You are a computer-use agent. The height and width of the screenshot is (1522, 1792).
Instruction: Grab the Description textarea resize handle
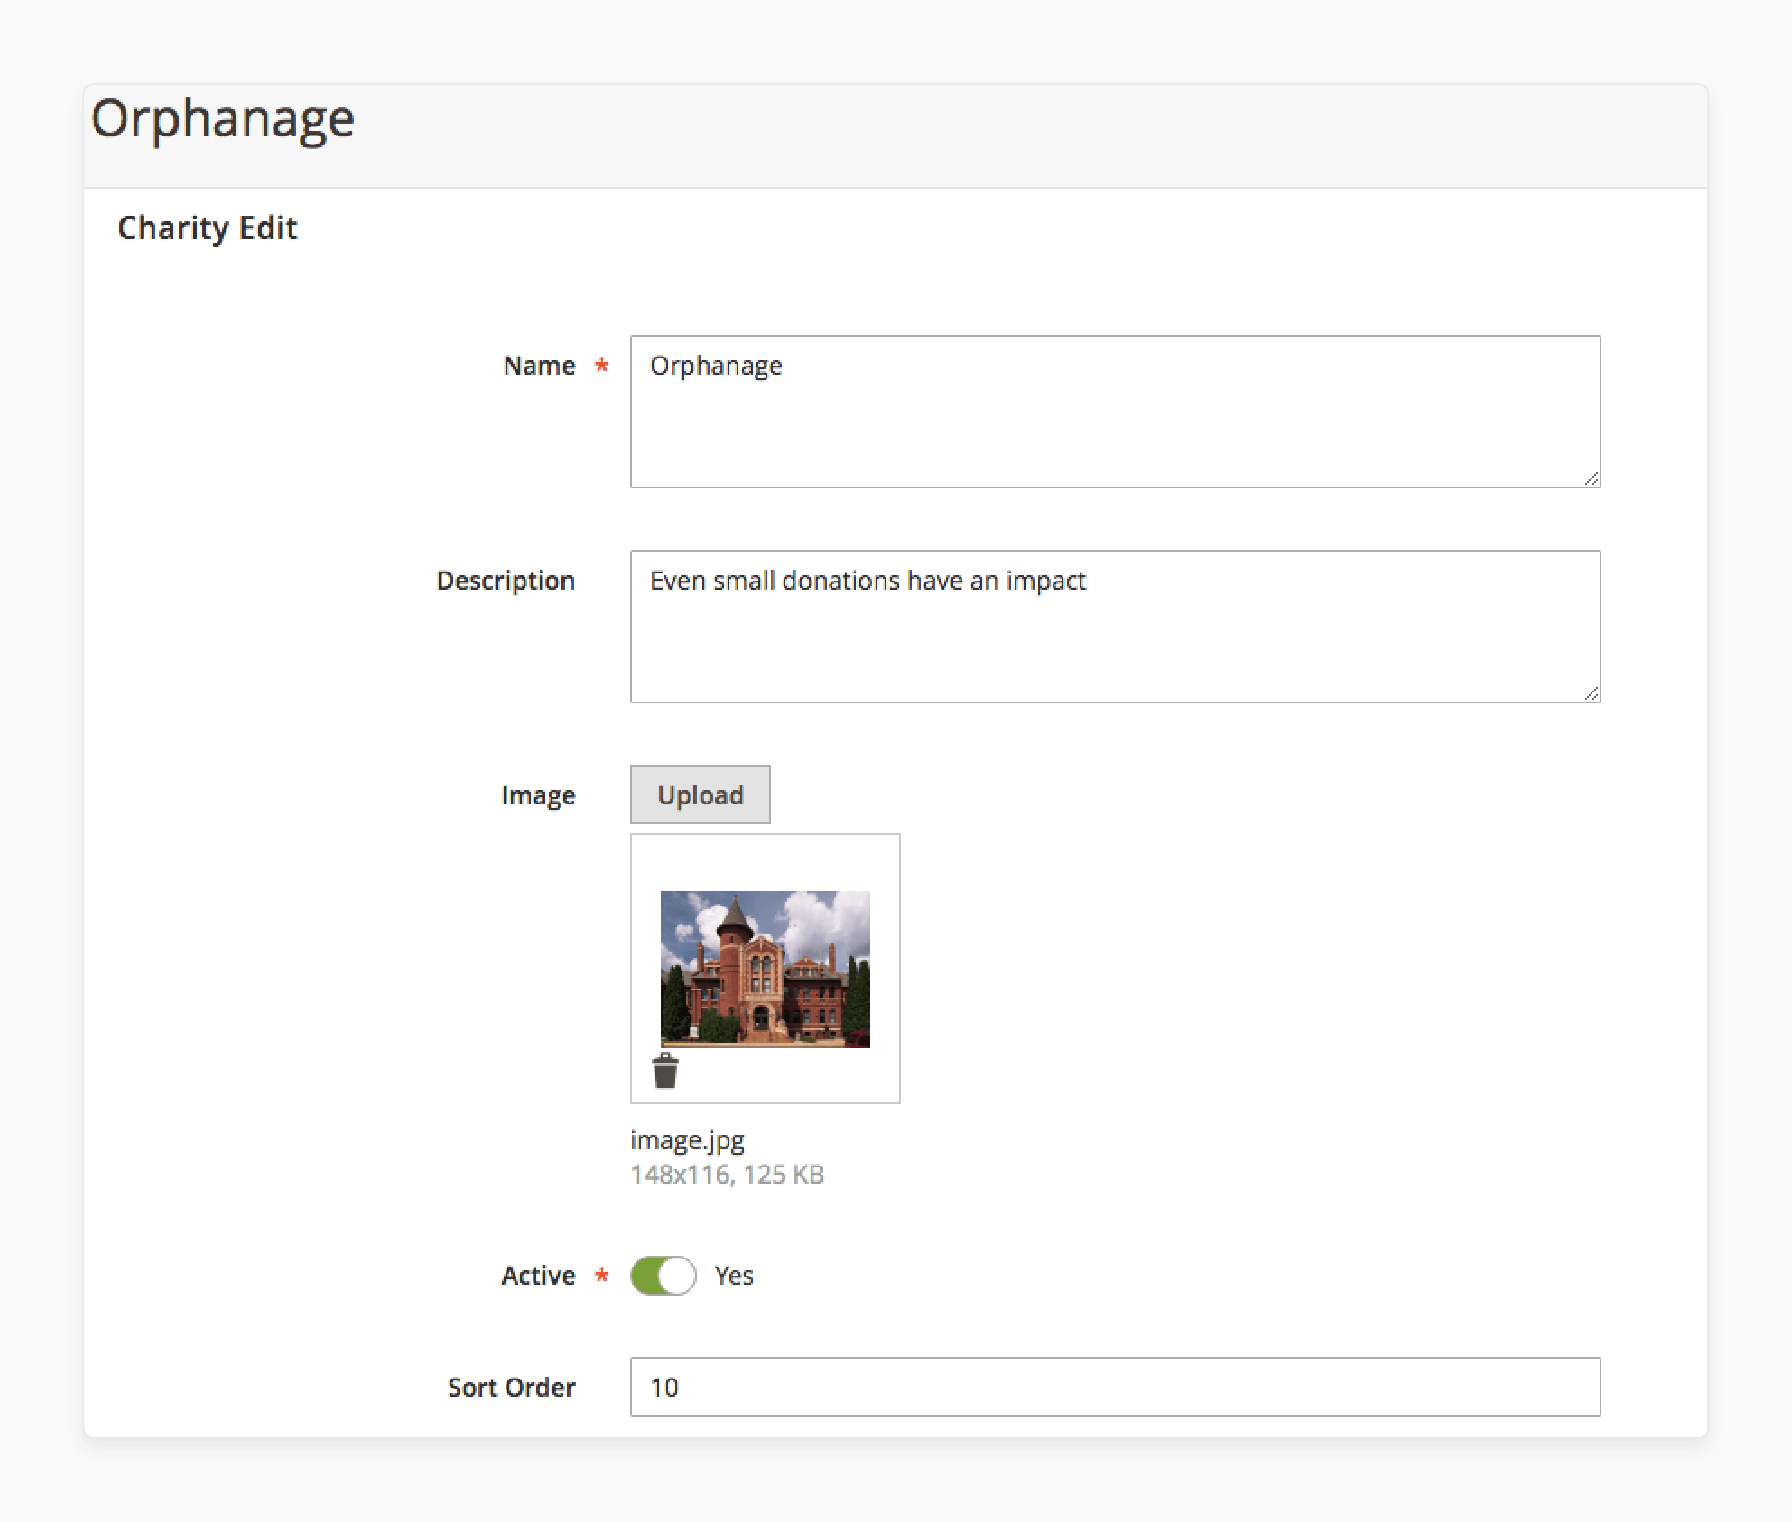pyautogui.click(x=1591, y=694)
